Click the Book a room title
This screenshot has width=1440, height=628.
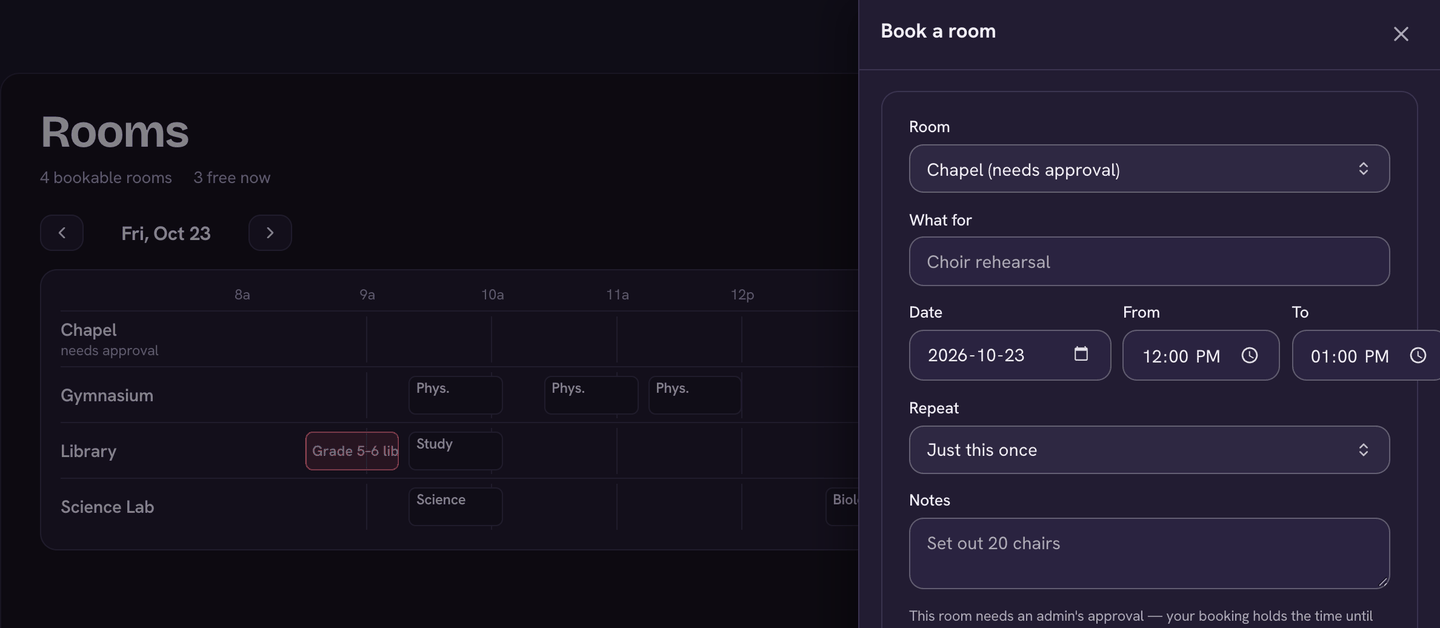(938, 31)
